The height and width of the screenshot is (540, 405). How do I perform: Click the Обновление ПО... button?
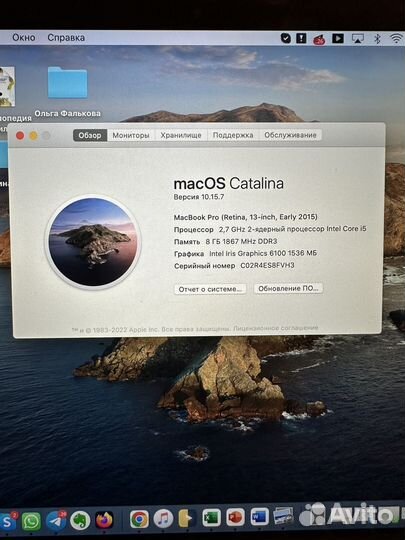coord(288,288)
